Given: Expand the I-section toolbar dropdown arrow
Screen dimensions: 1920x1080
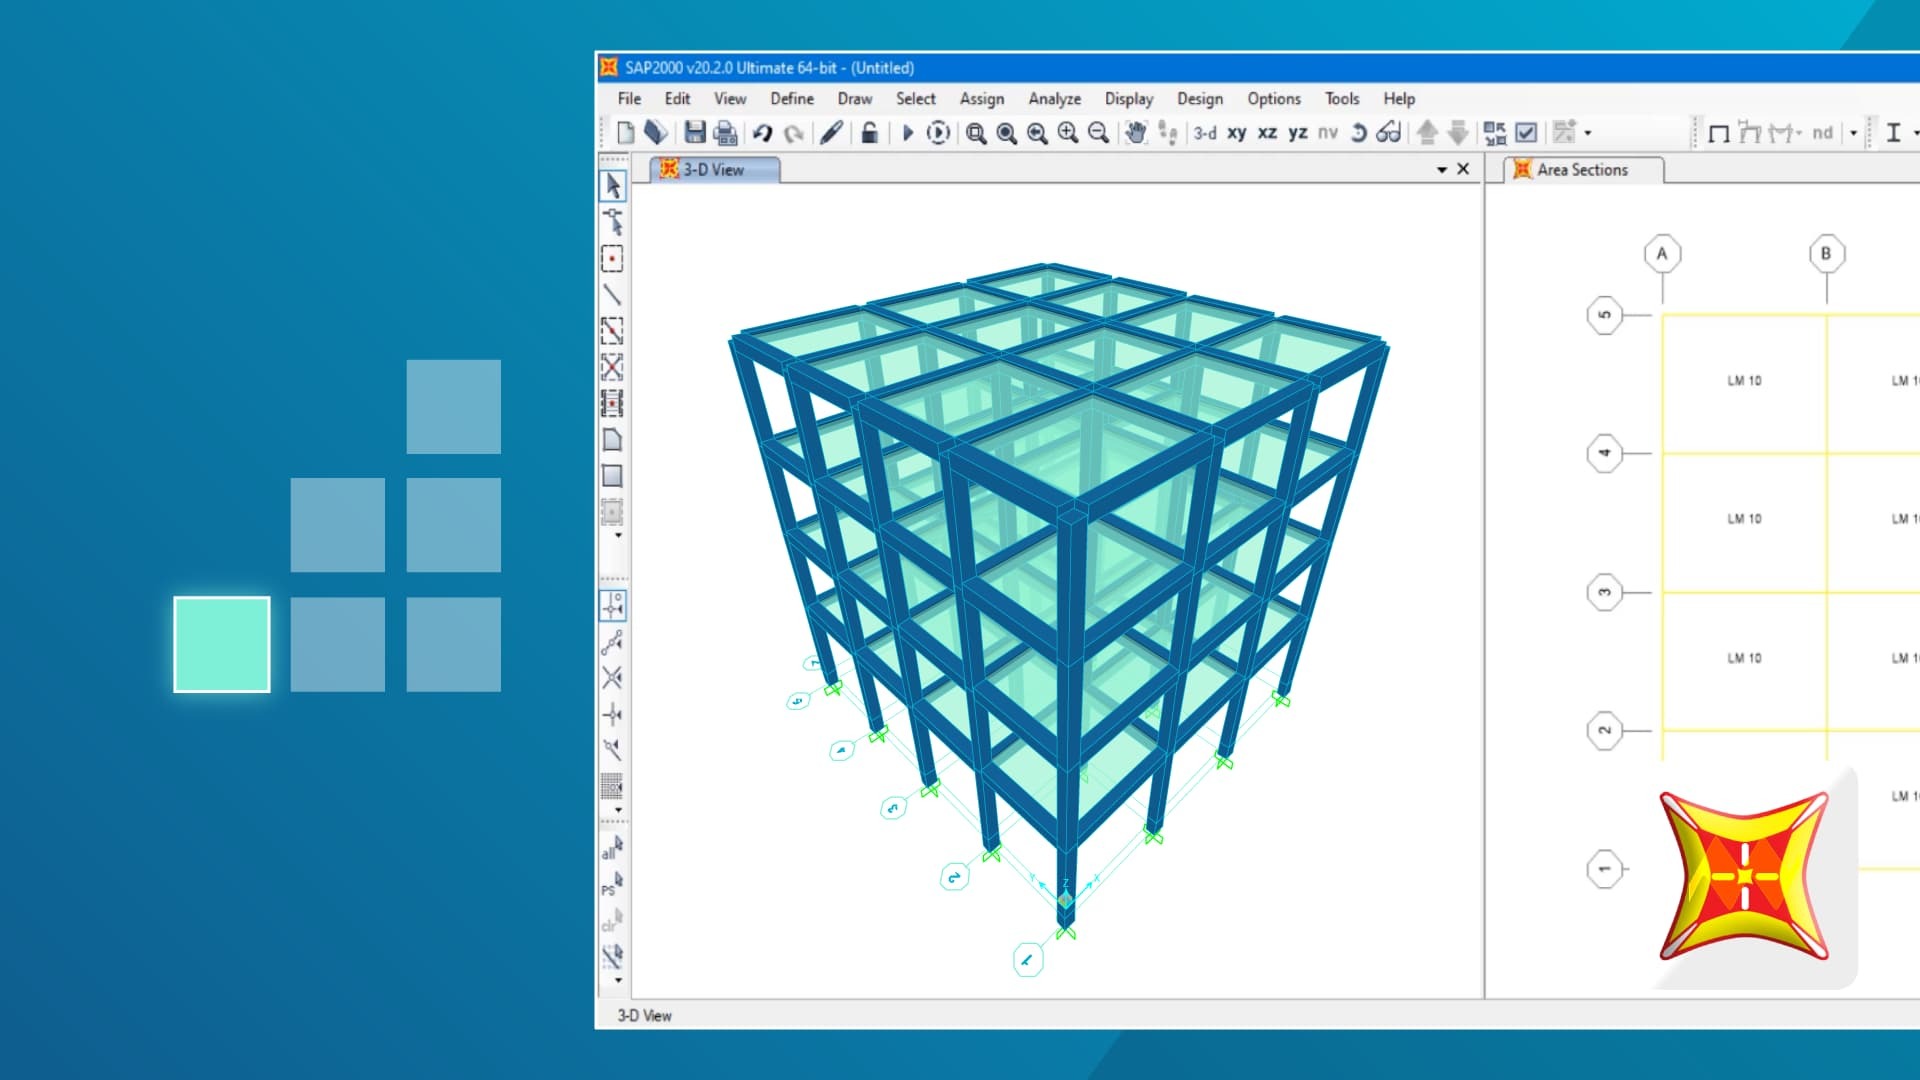Looking at the screenshot, I should tap(1915, 133).
